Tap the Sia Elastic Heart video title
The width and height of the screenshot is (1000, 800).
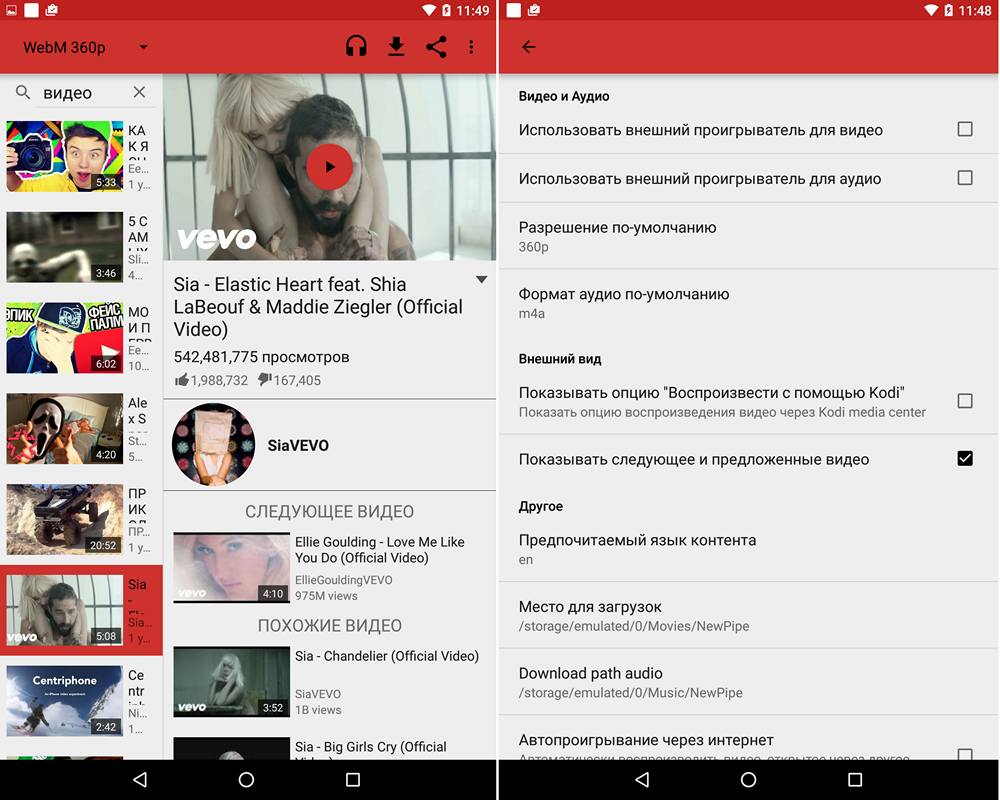[318, 307]
